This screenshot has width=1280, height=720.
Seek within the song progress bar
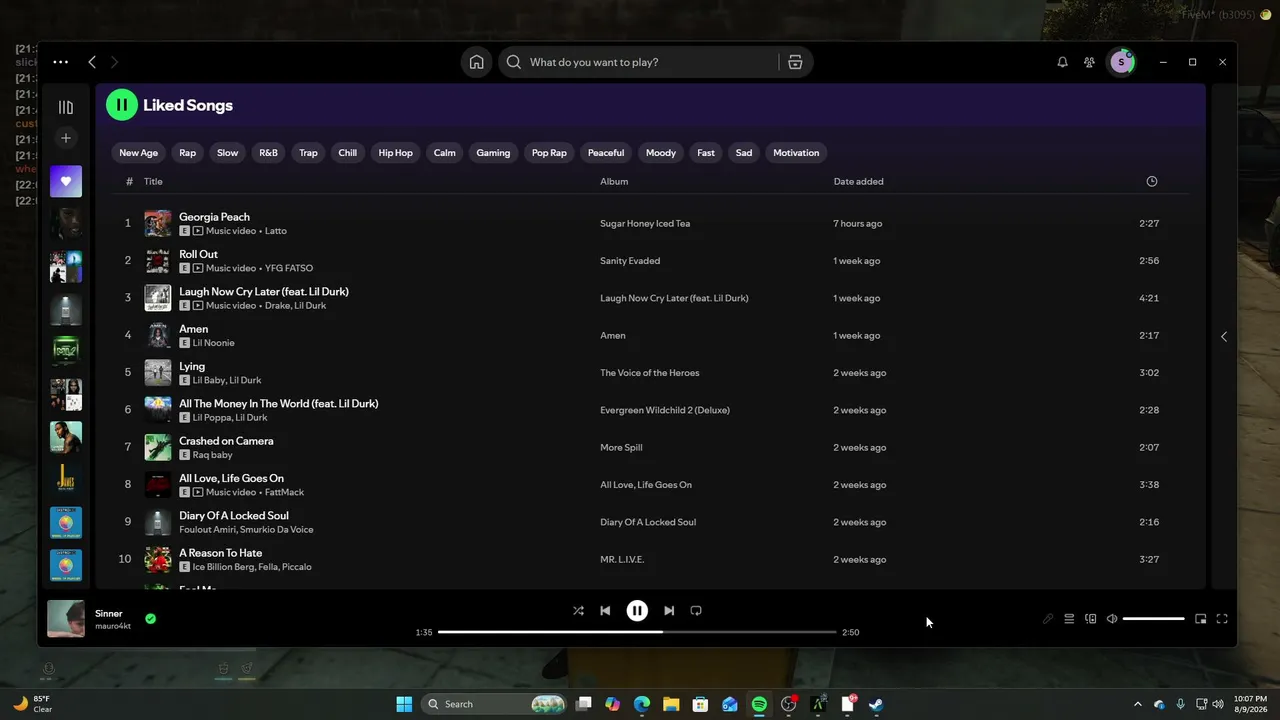637,632
